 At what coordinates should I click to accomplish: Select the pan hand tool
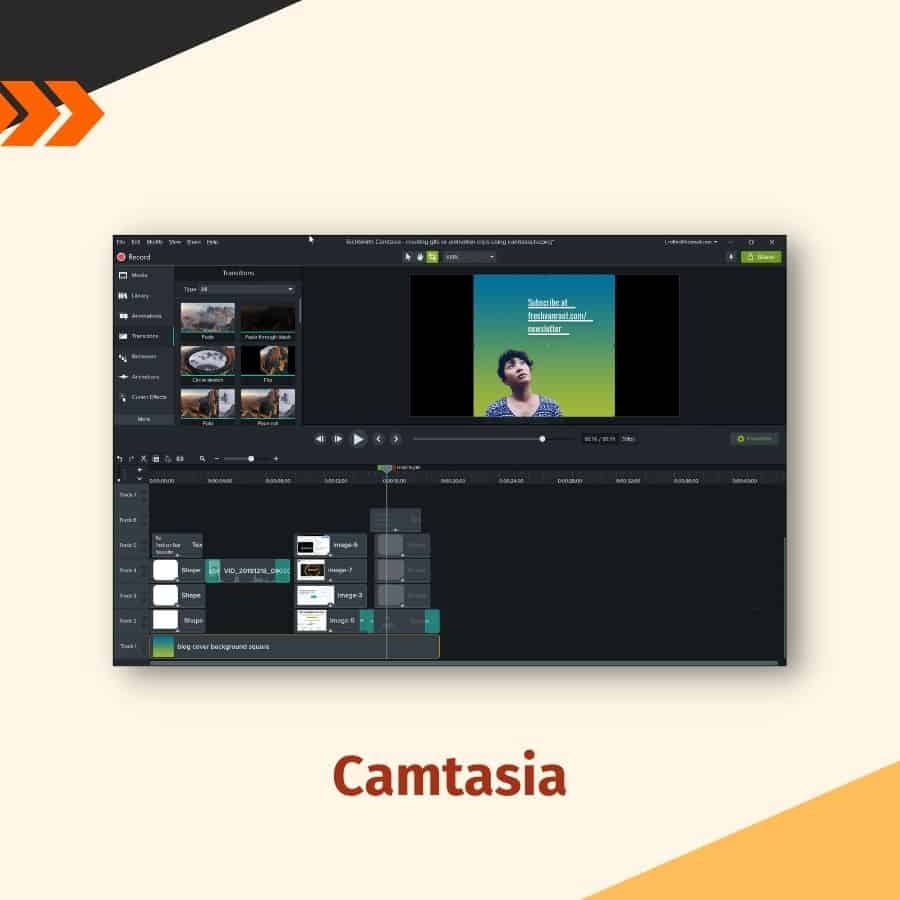(x=420, y=257)
